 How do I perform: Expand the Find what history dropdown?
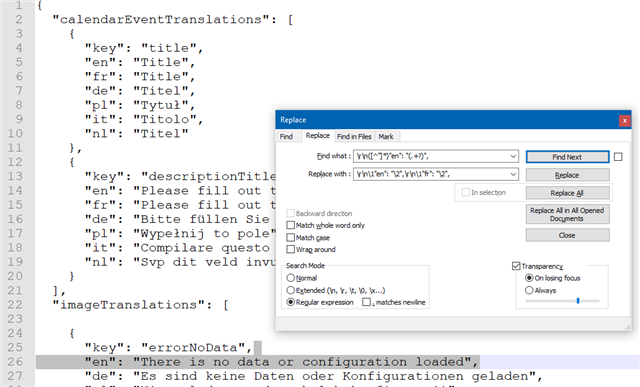click(x=513, y=156)
